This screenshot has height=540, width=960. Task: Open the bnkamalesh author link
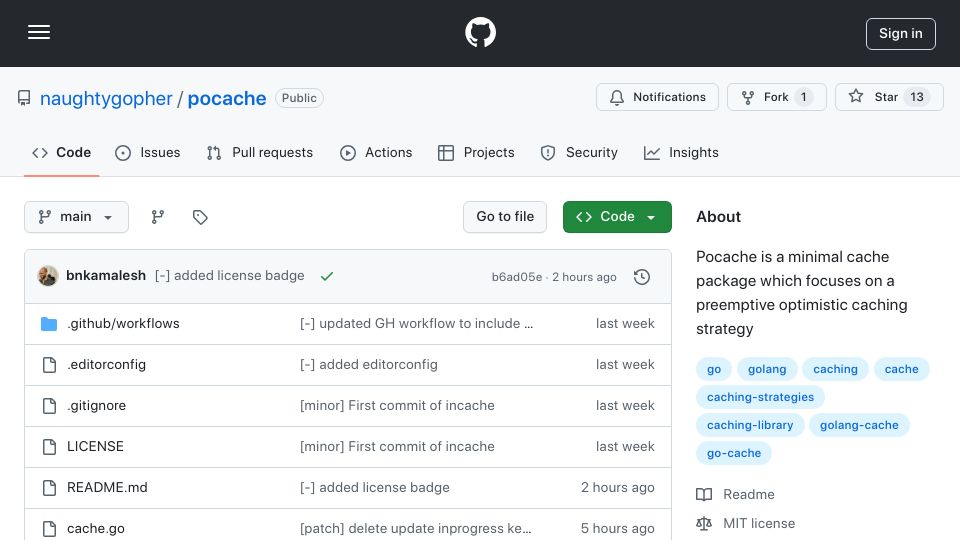(x=106, y=276)
